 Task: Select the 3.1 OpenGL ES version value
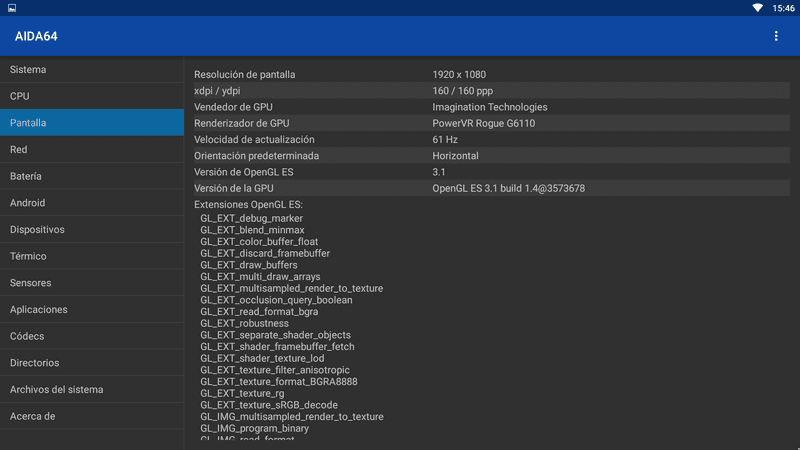tap(439, 172)
